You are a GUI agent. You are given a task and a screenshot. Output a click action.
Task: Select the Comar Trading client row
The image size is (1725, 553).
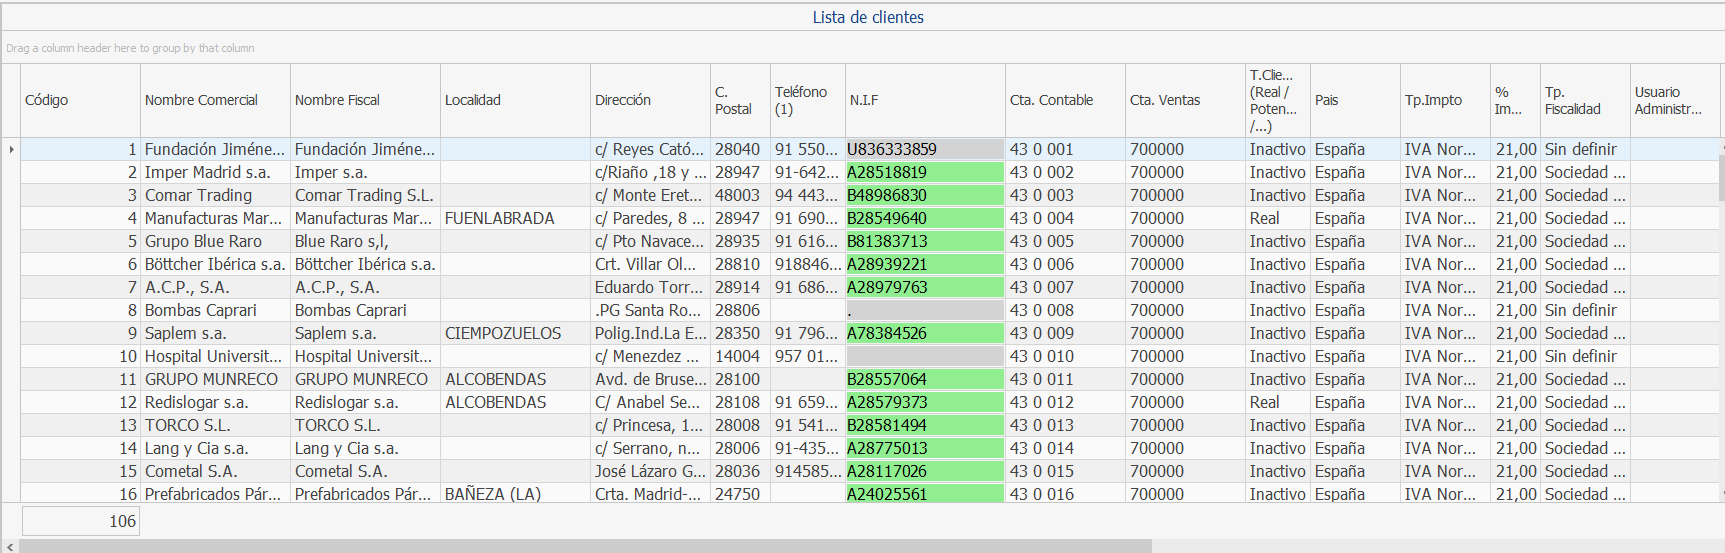coord(198,195)
